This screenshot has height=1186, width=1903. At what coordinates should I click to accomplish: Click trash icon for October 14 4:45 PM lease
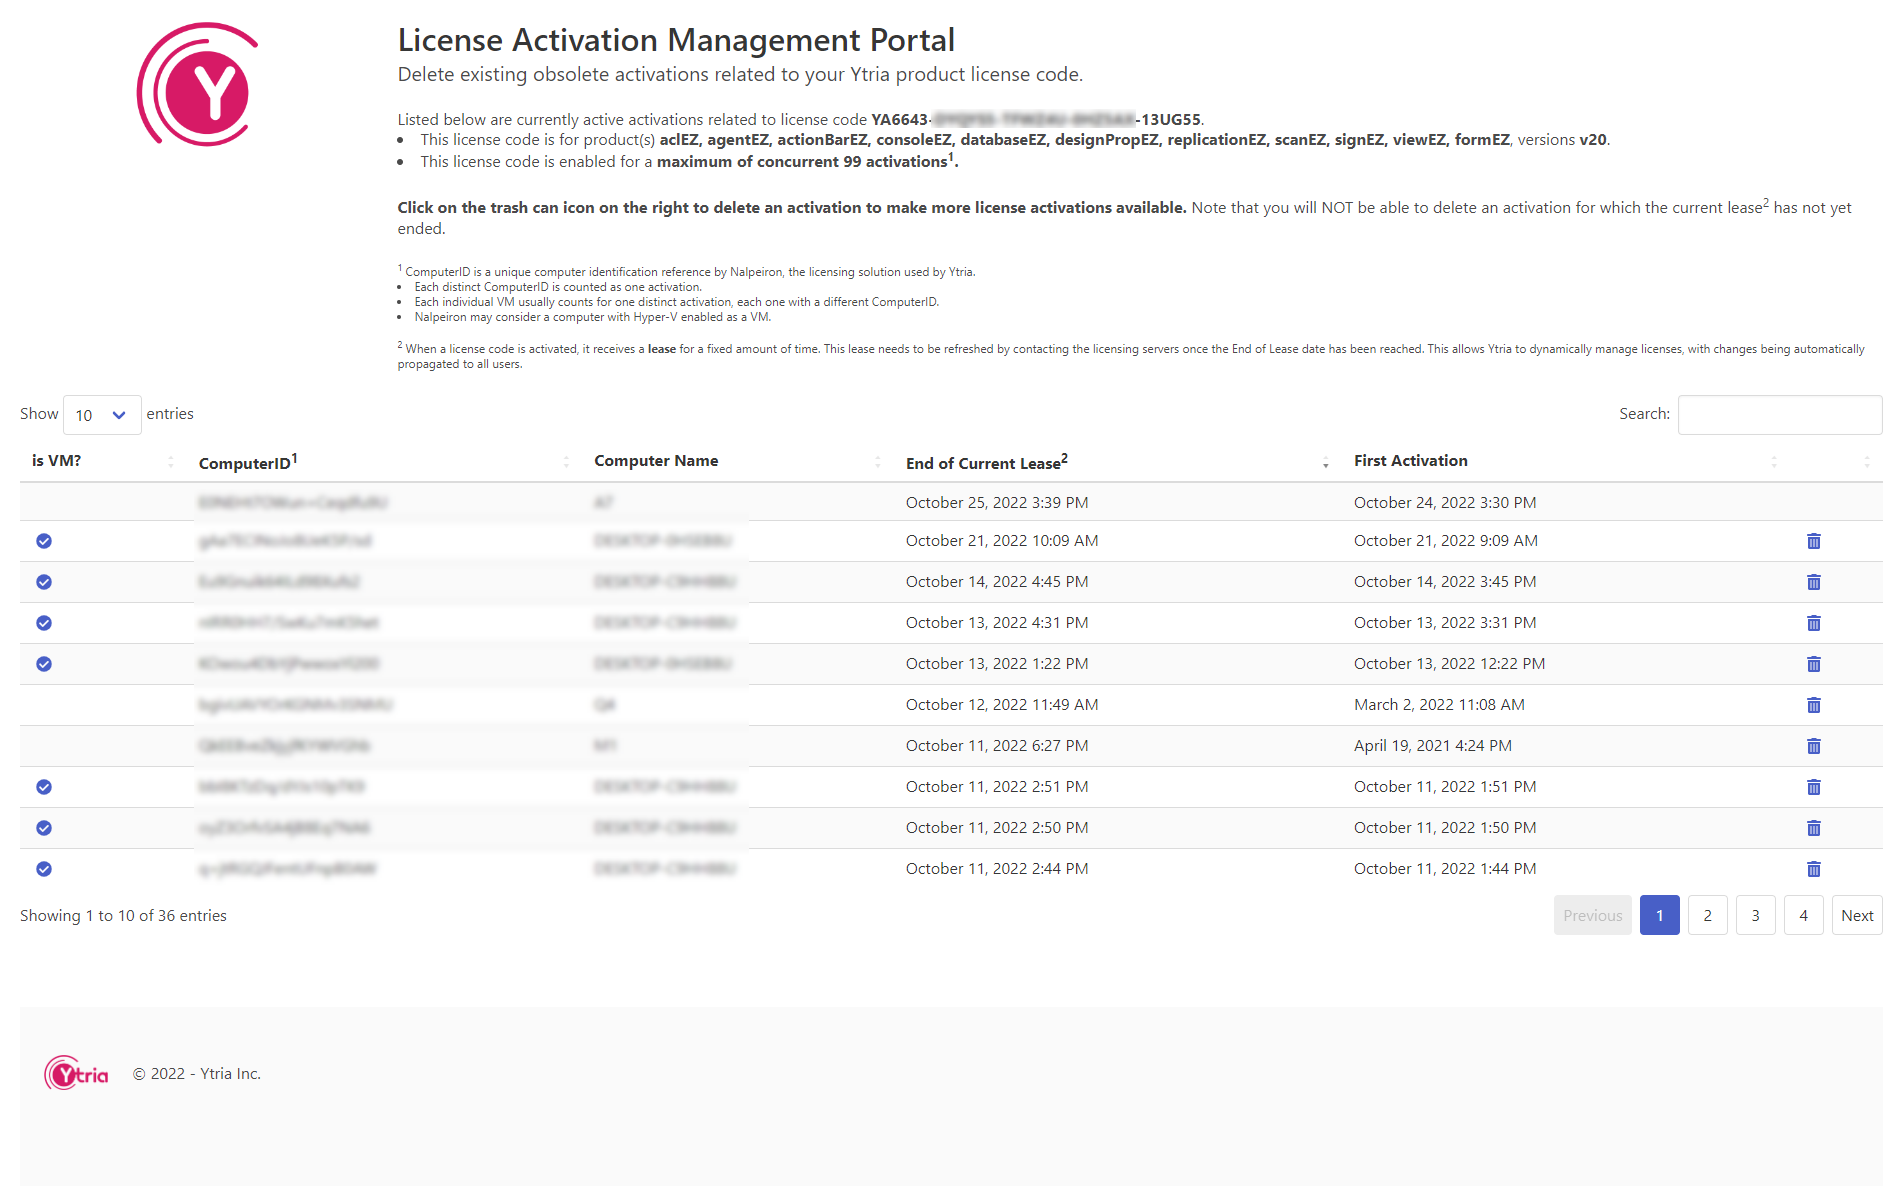point(1813,582)
